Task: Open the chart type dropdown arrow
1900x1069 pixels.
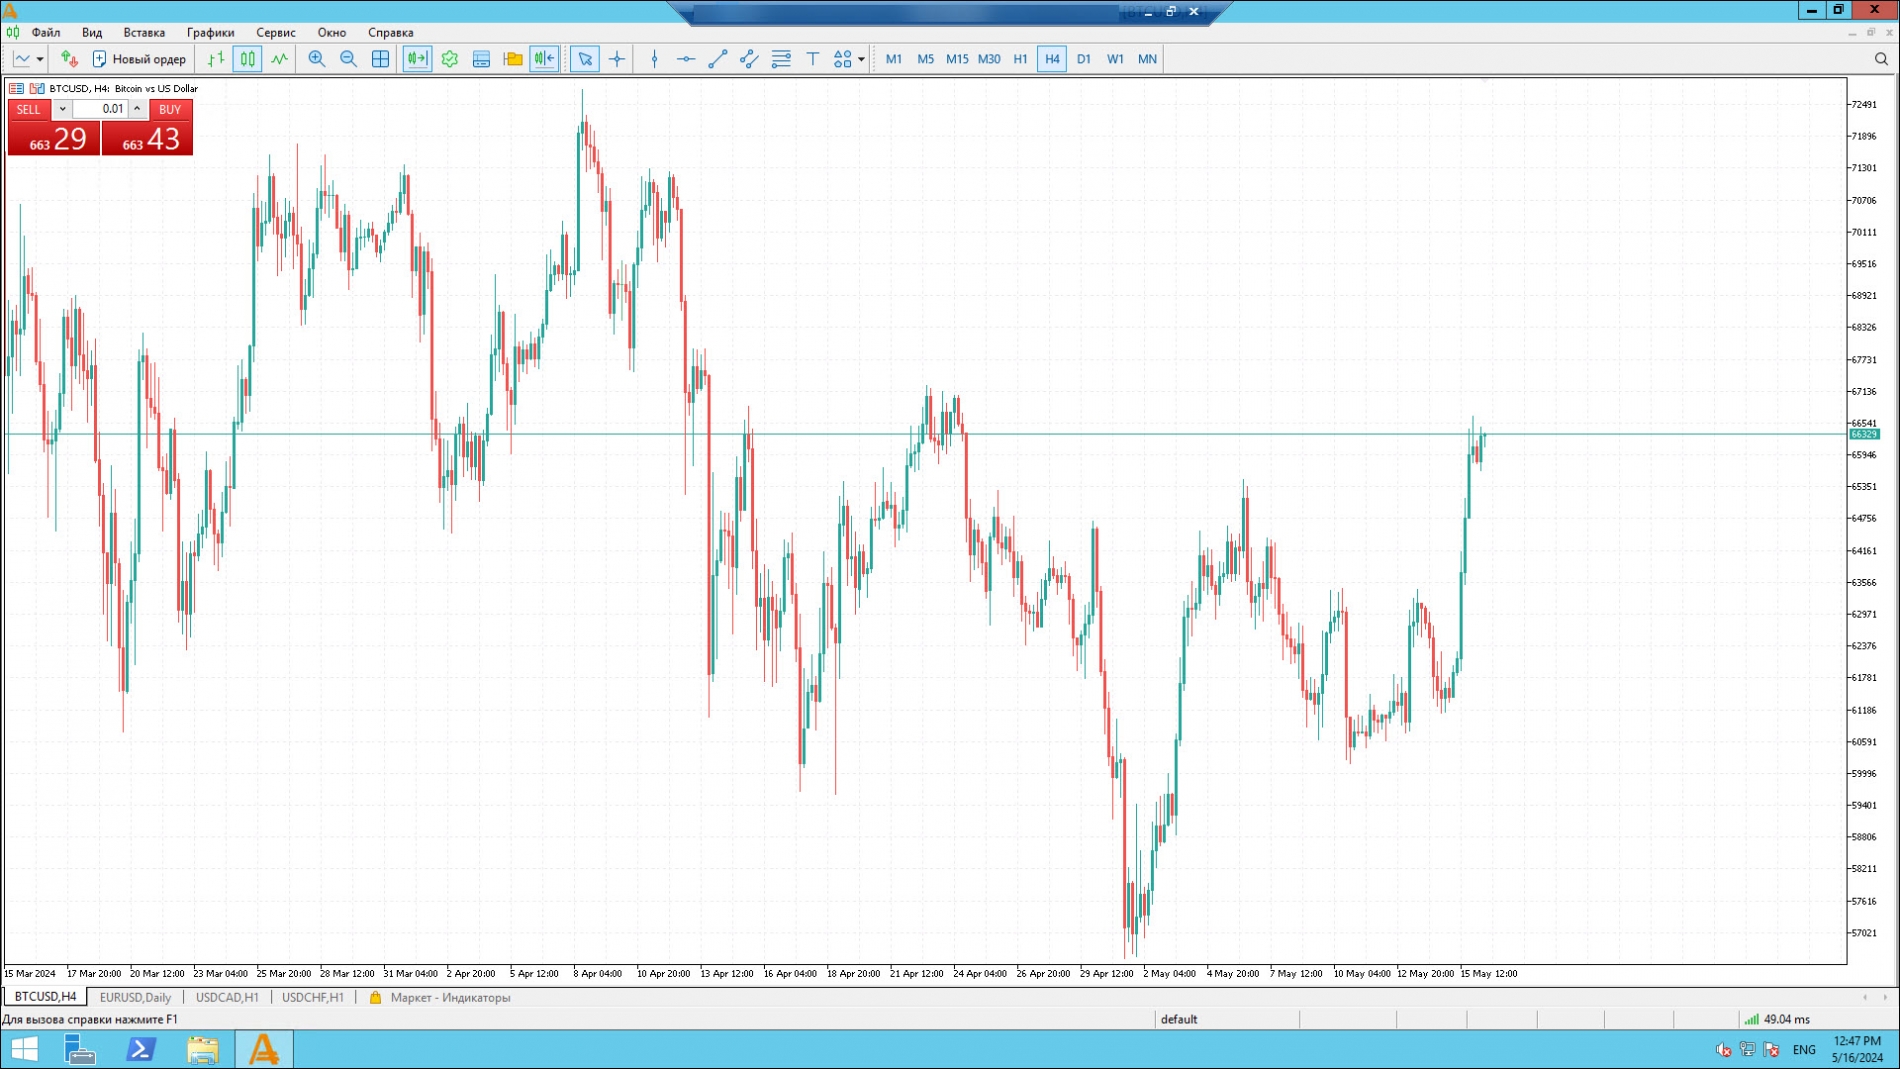Action: 40,59
